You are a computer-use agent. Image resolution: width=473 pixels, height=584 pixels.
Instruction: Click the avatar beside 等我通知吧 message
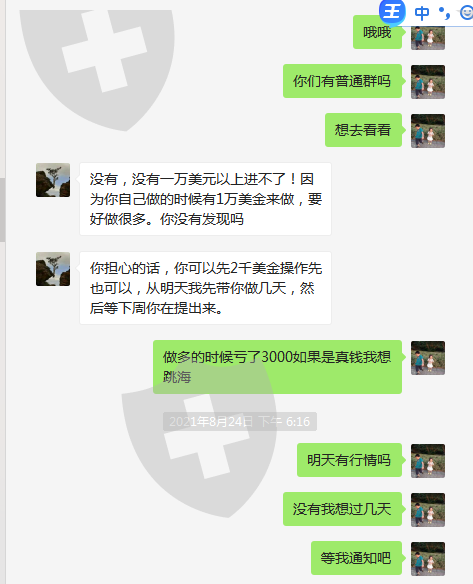(428, 559)
